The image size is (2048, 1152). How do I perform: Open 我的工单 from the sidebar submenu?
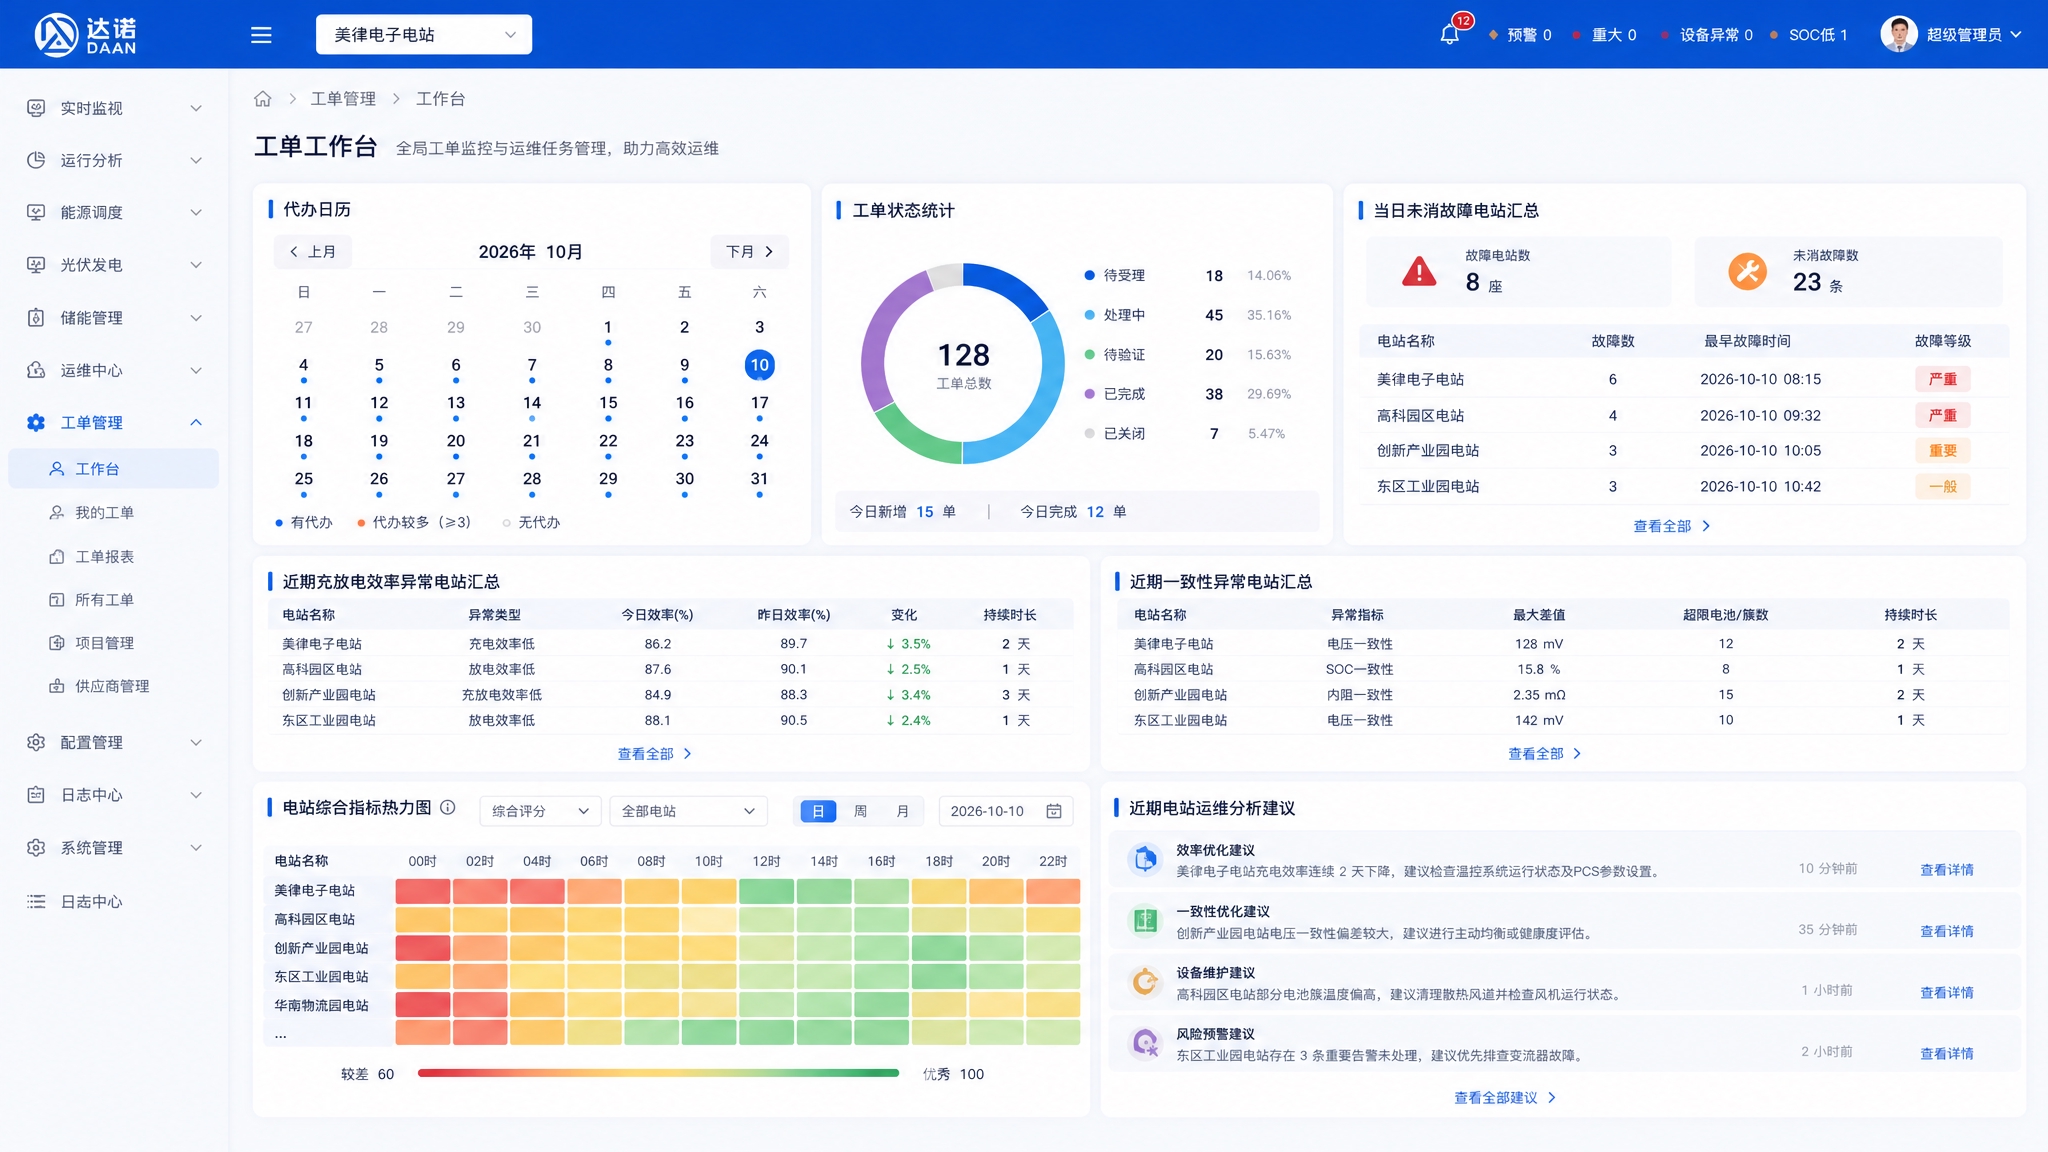point(104,512)
